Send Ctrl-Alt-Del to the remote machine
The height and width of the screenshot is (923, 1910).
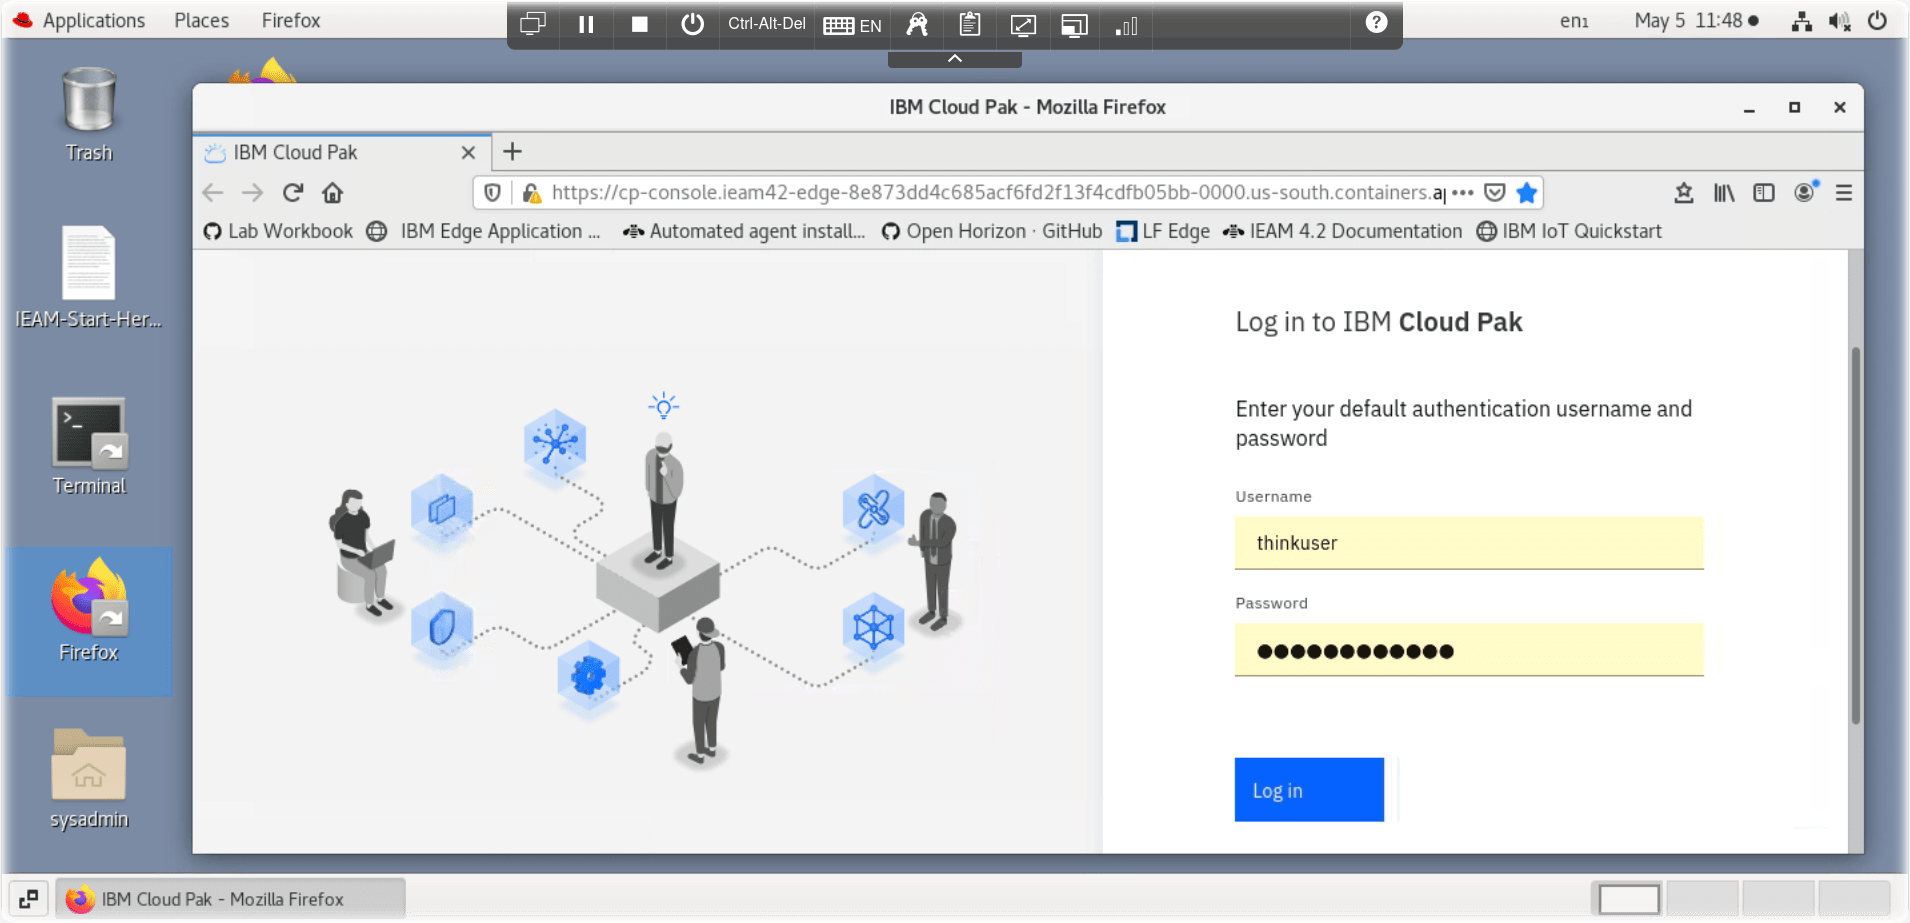point(766,24)
